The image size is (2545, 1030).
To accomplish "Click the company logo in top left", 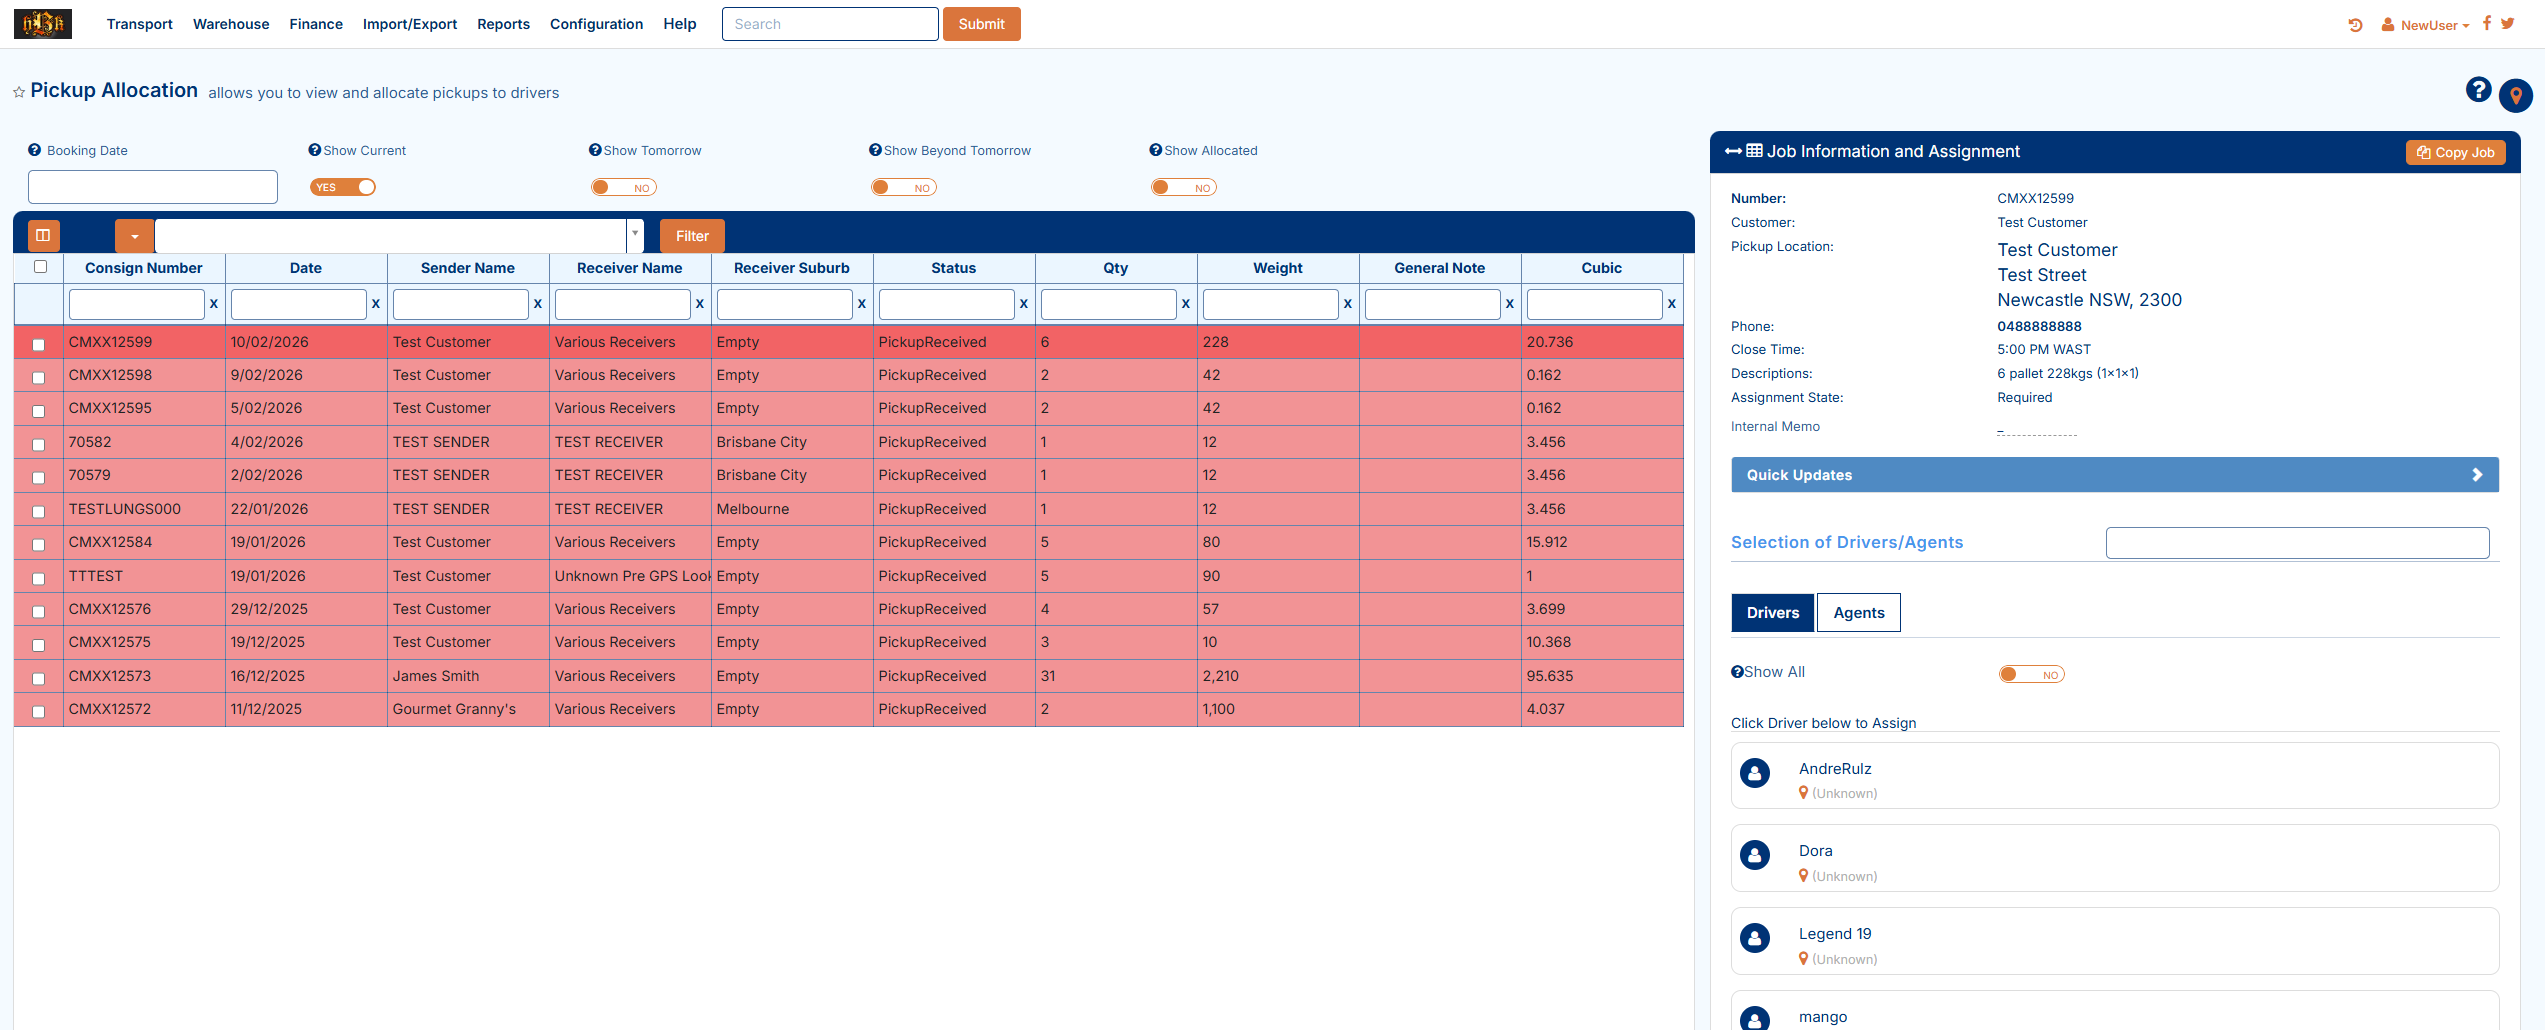I will [x=43, y=24].
